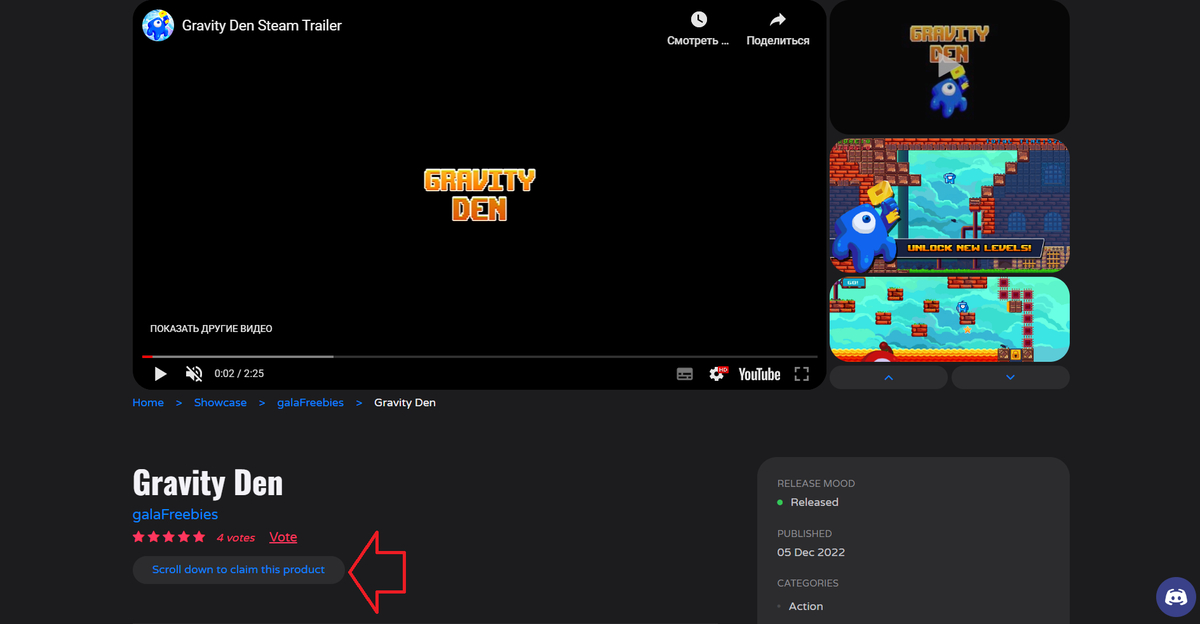Enter fullscreen using the fullscreen icon
Viewport: 1200px width, 624px height.
[801, 373]
